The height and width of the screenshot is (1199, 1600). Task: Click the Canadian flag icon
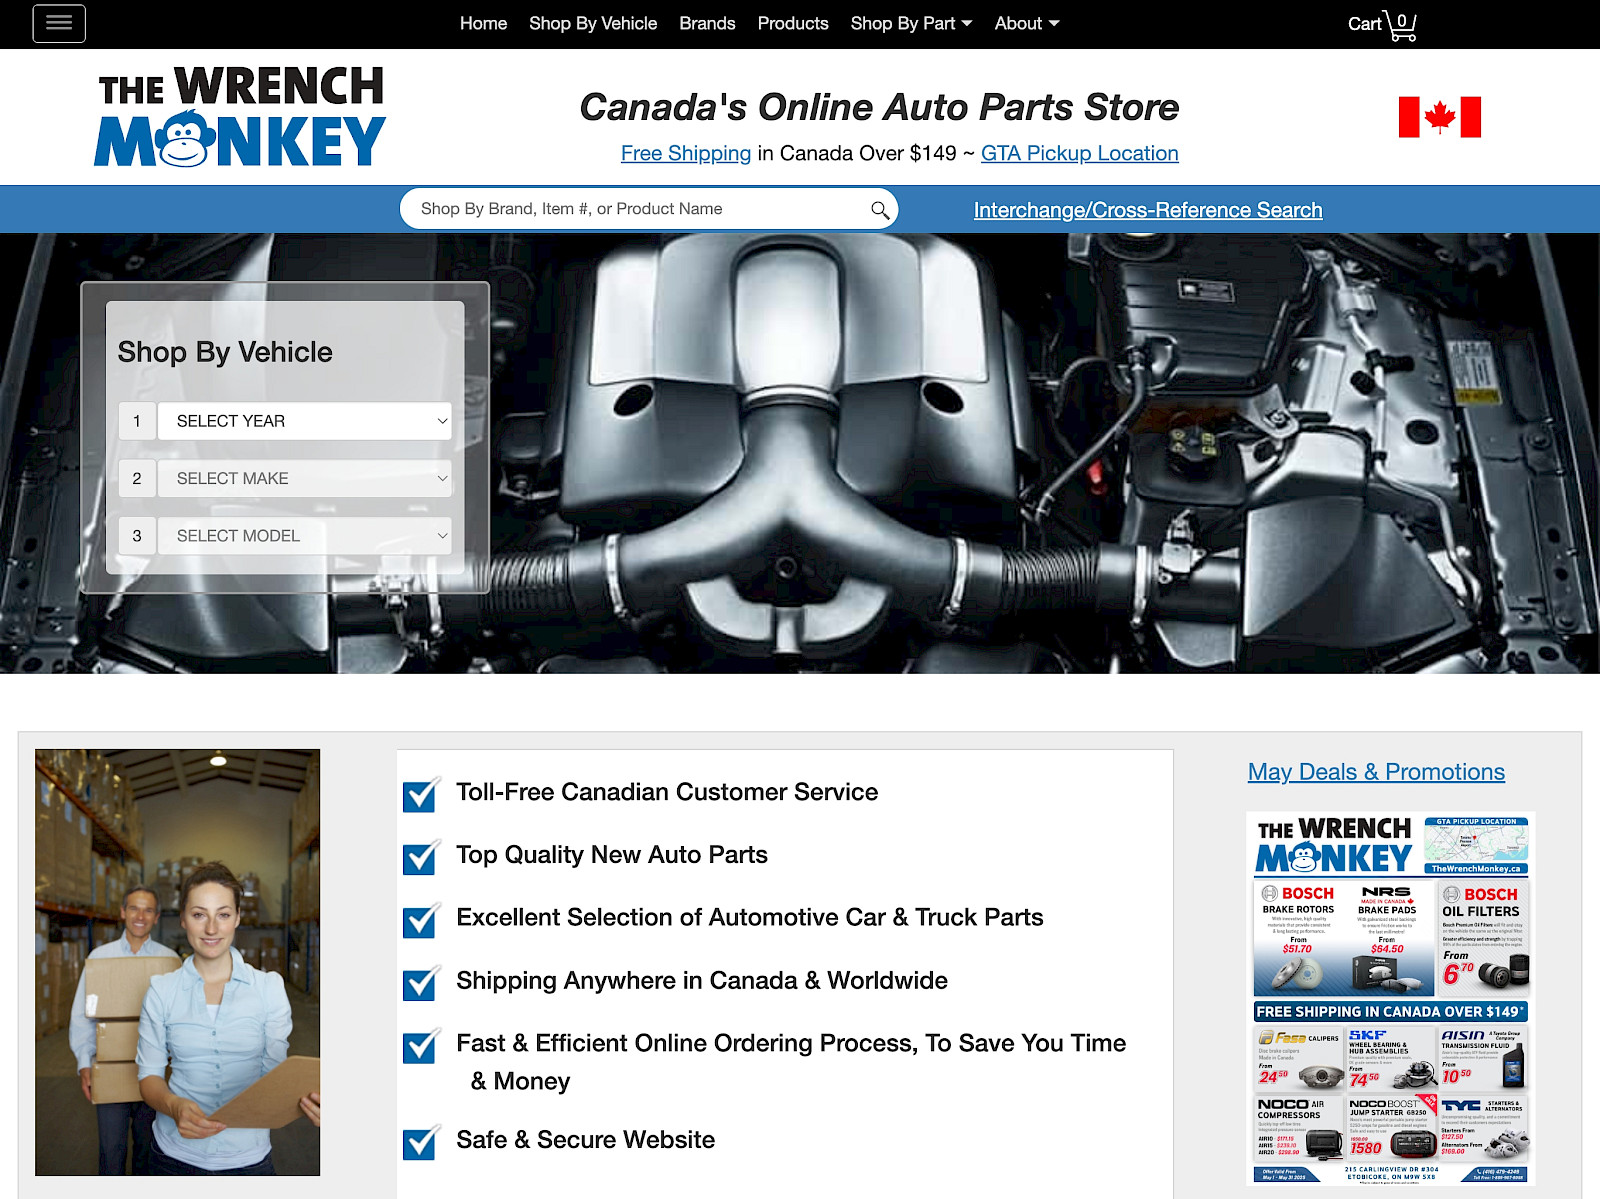pyautogui.click(x=1440, y=118)
